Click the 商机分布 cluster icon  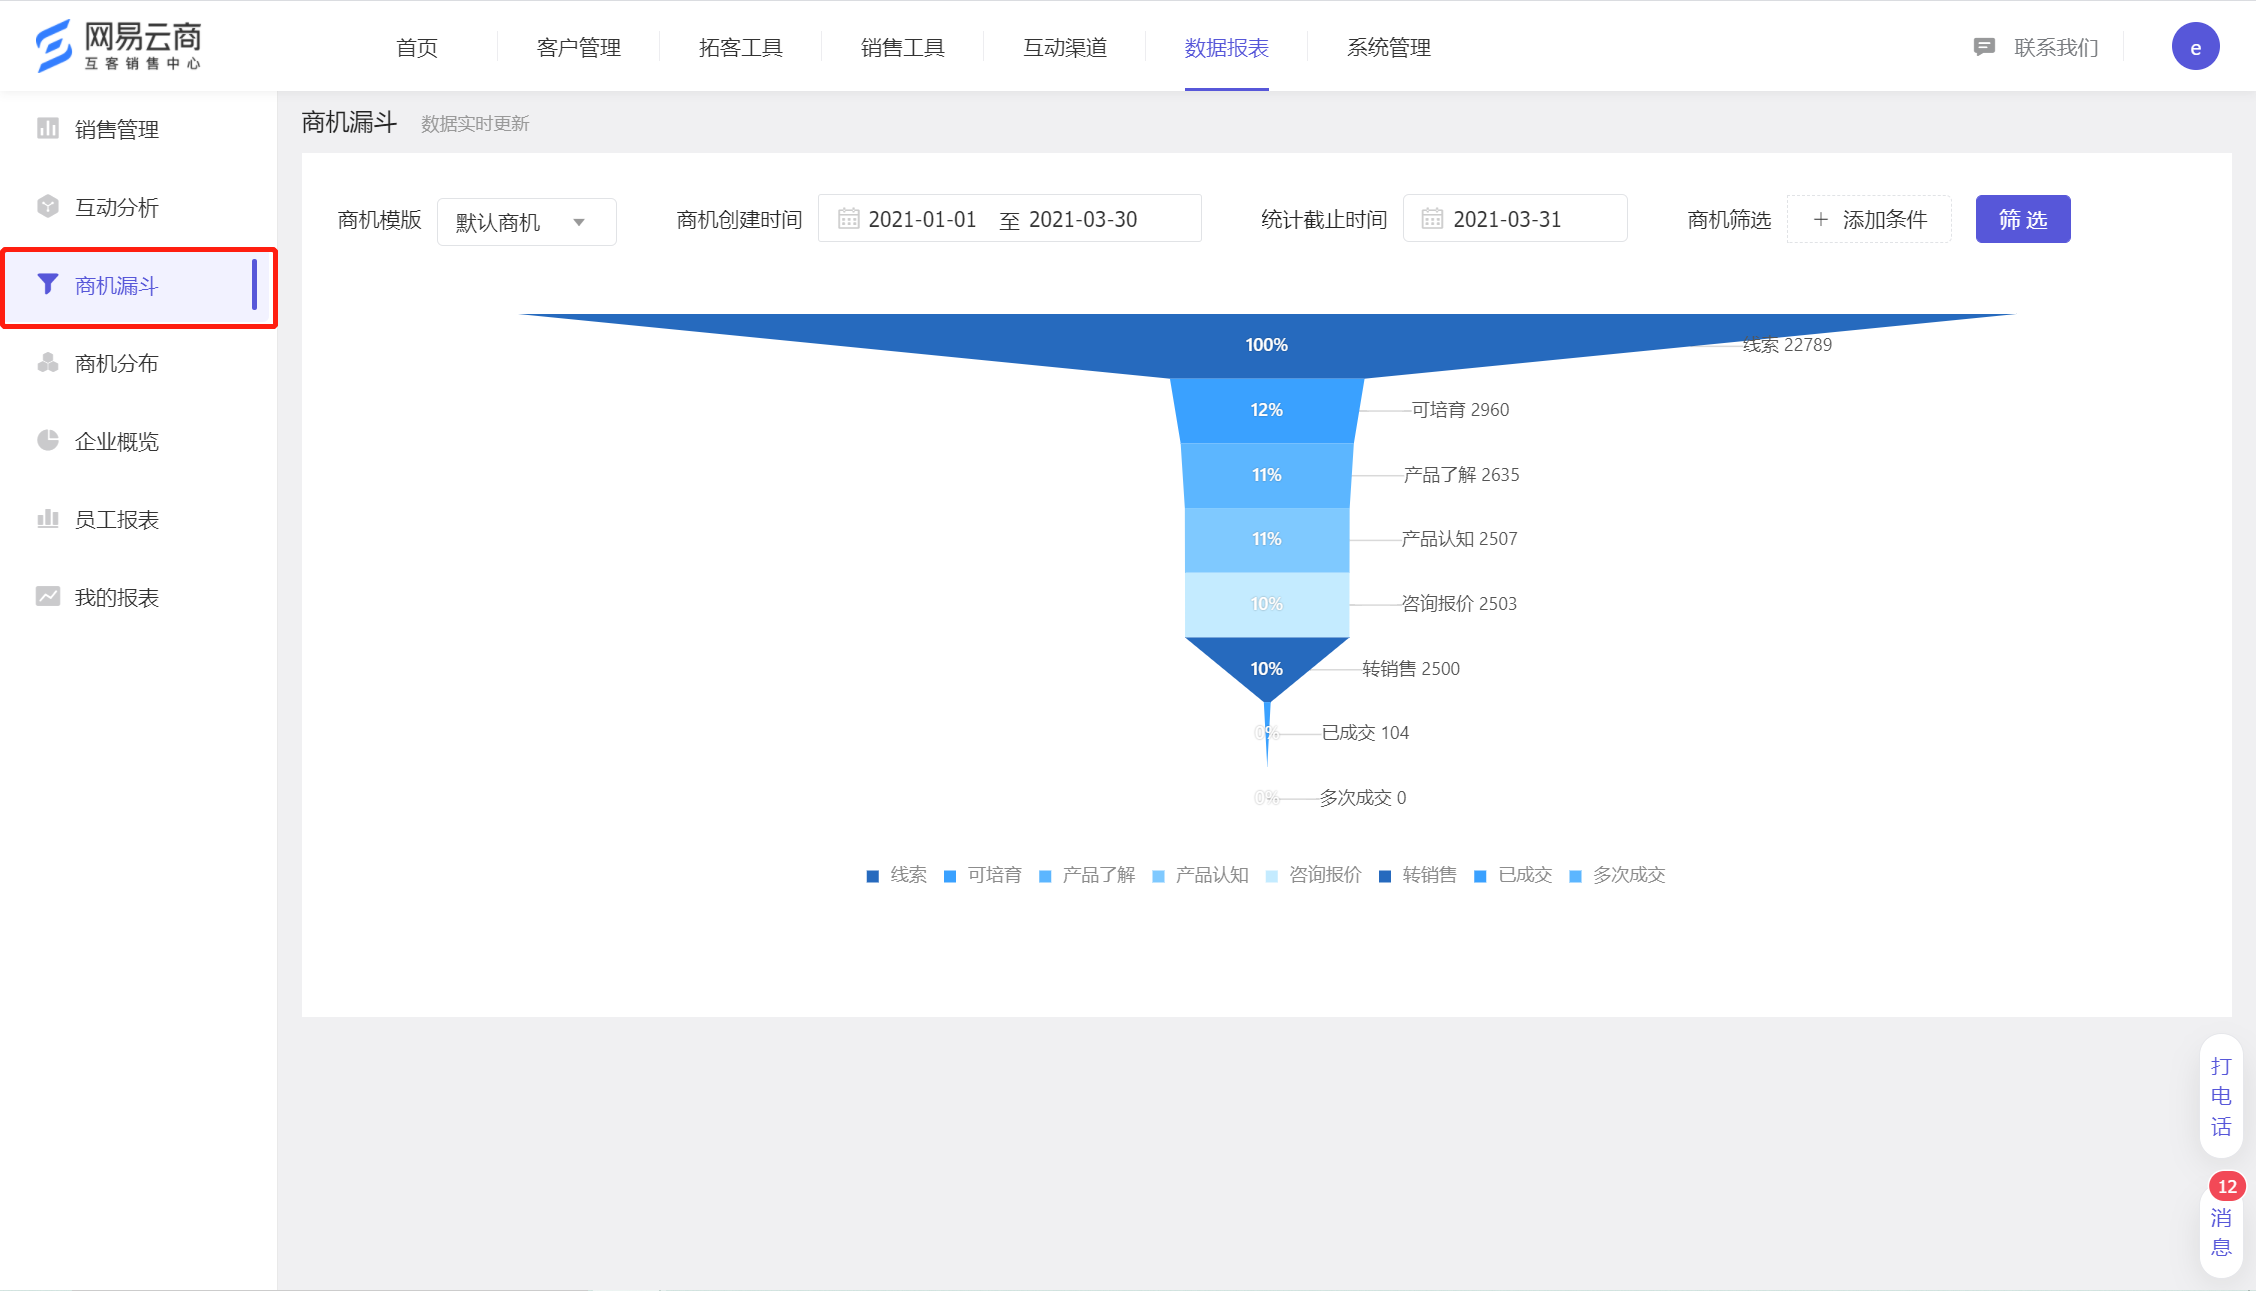coord(47,362)
